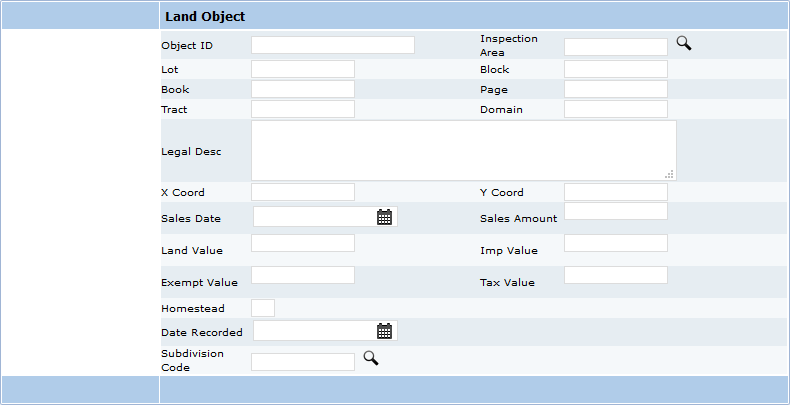This screenshot has height=405, width=790.
Task: Focus the Lot input field
Action: [x=302, y=69]
